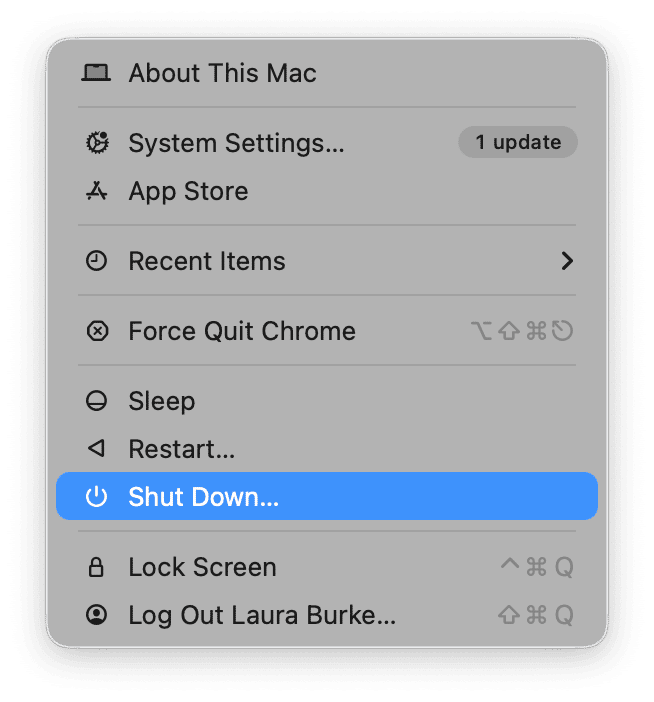
Task: Expand the Recent Items submenu arrow
Action: tap(567, 262)
